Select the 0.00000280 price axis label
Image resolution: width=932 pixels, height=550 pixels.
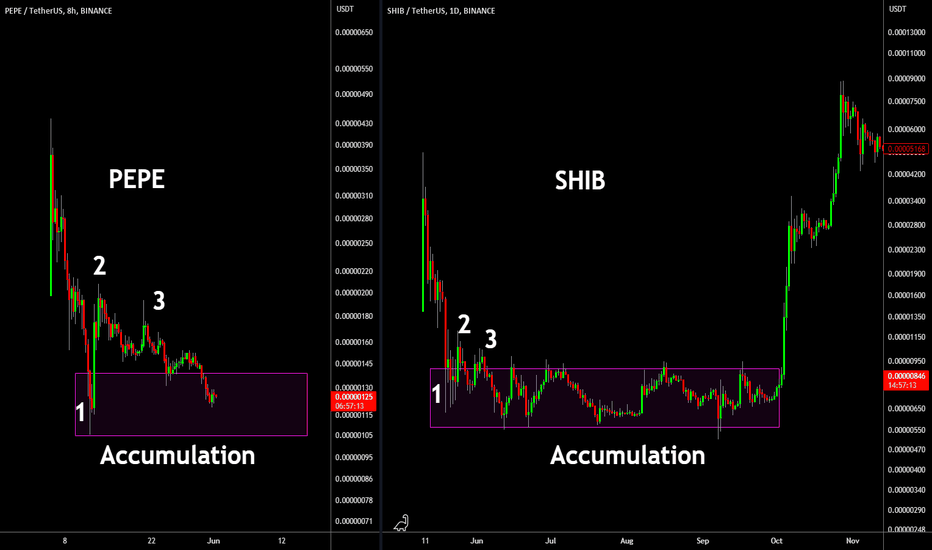tap(354, 219)
